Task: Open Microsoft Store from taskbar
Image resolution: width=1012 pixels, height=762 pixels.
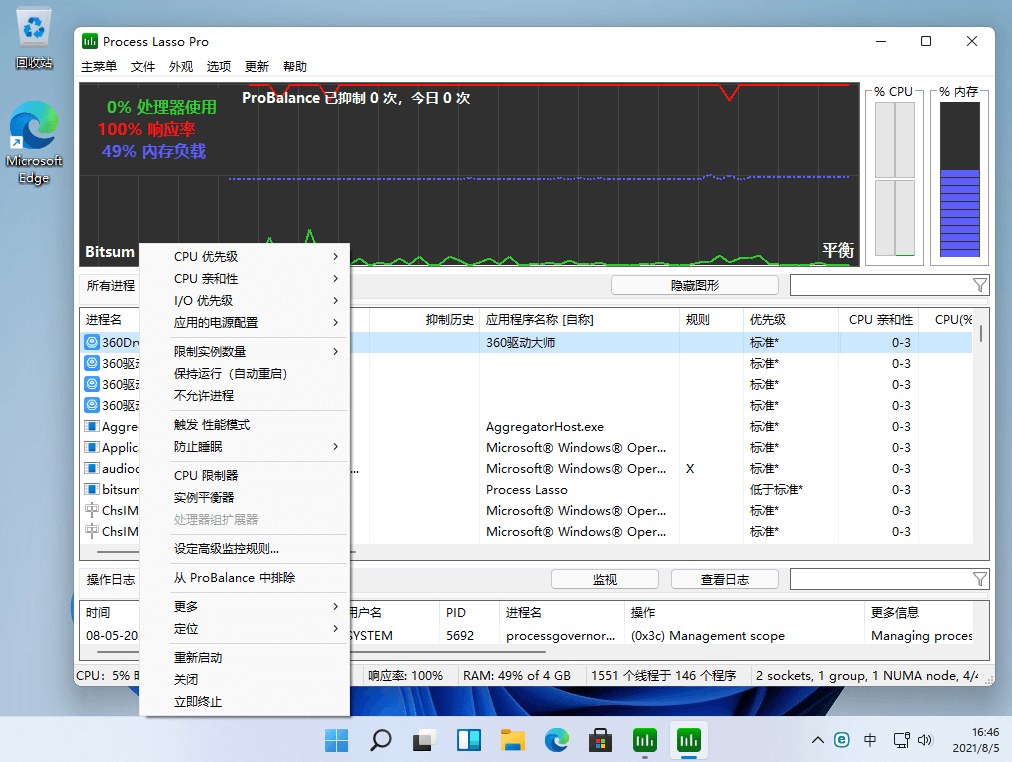Action: (600, 740)
